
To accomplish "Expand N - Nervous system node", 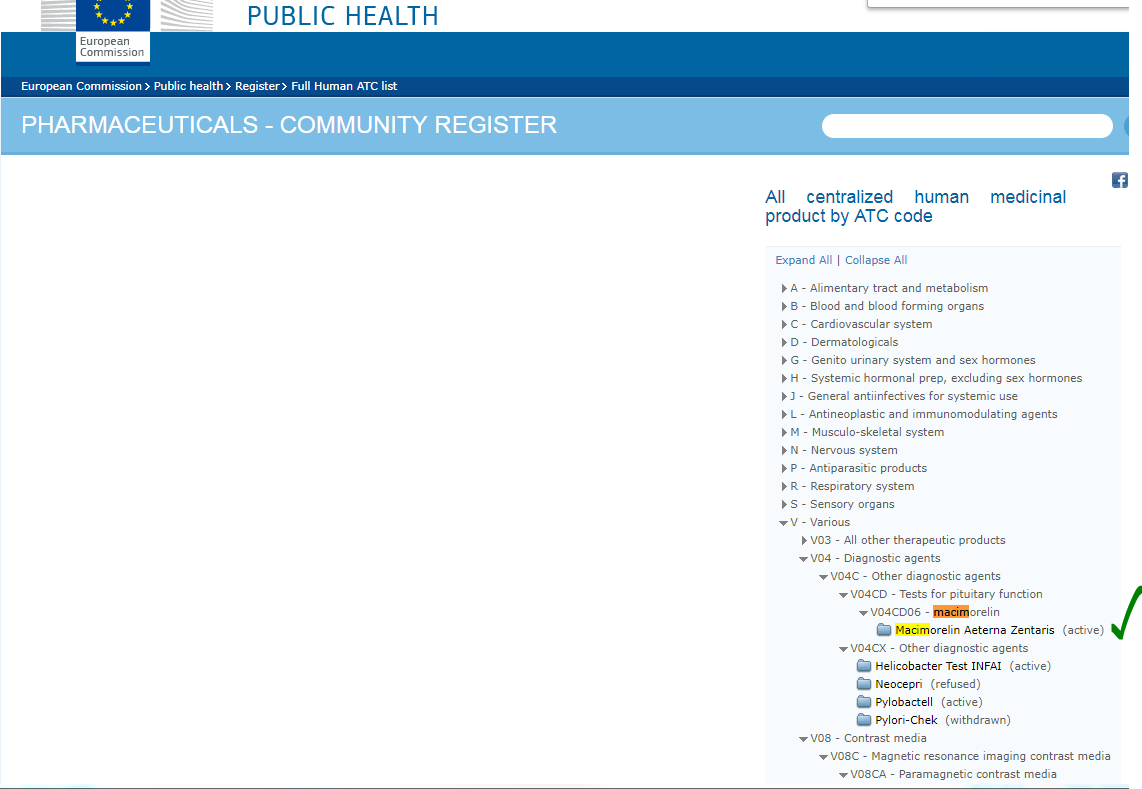I will click(x=784, y=450).
